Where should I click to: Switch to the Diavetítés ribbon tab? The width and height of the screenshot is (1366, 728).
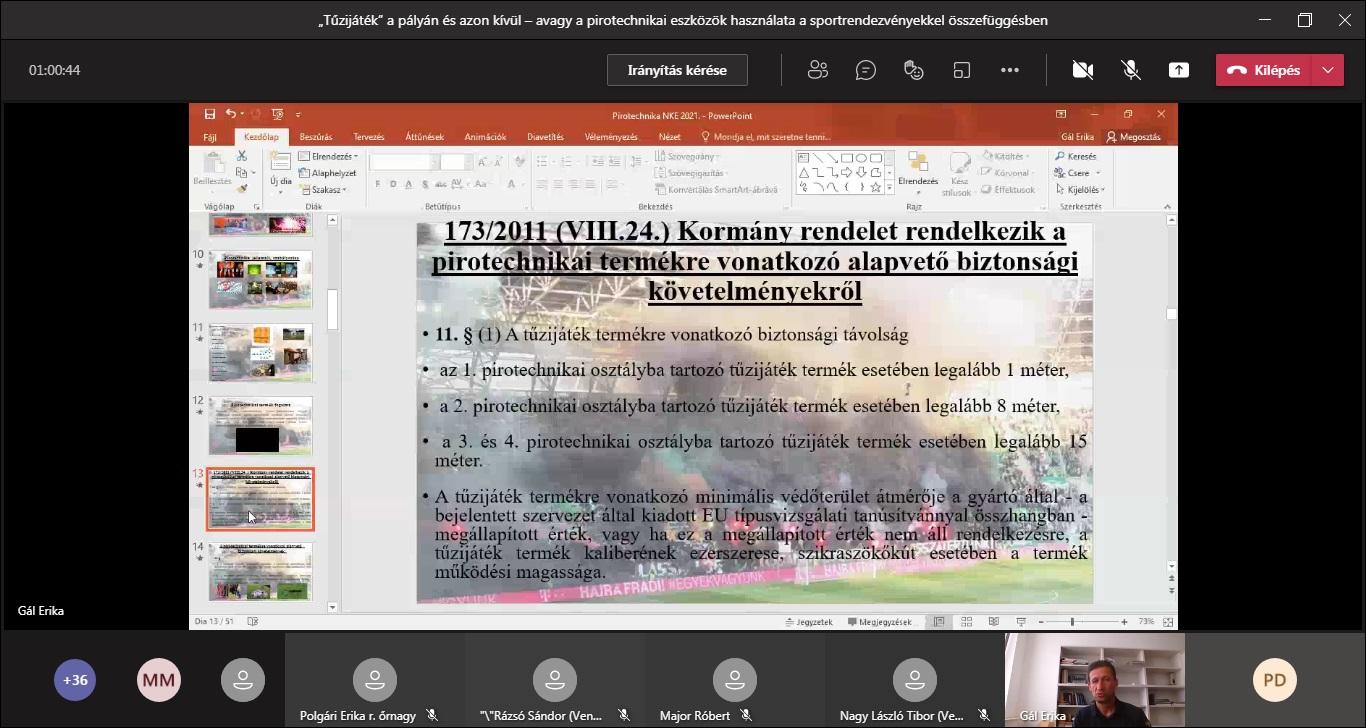(x=546, y=137)
